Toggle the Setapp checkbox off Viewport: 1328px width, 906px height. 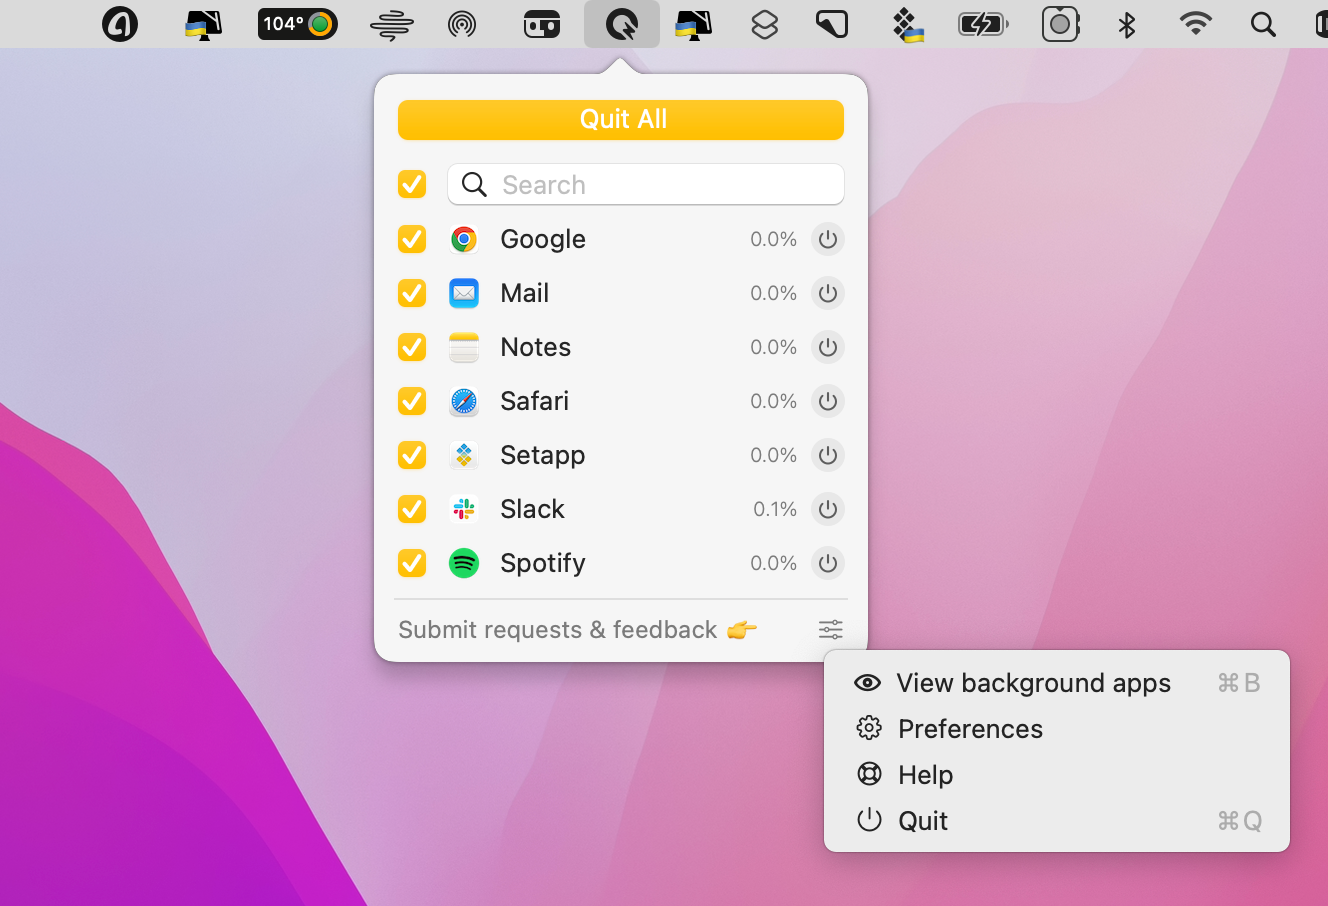pos(412,455)
